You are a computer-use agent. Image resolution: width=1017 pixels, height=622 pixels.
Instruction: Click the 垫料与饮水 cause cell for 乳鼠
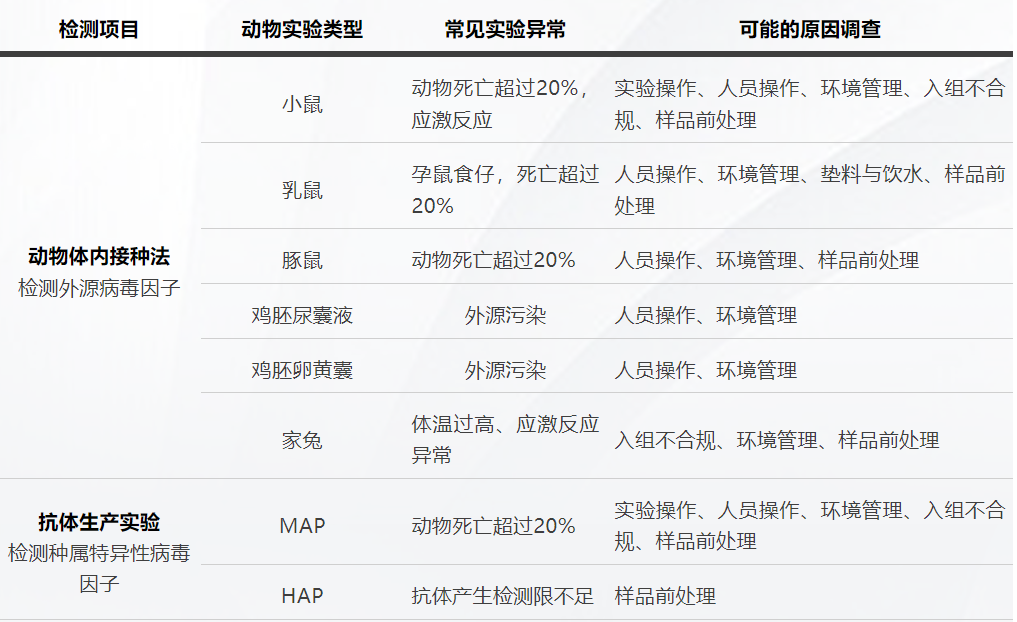coord(870,175)
